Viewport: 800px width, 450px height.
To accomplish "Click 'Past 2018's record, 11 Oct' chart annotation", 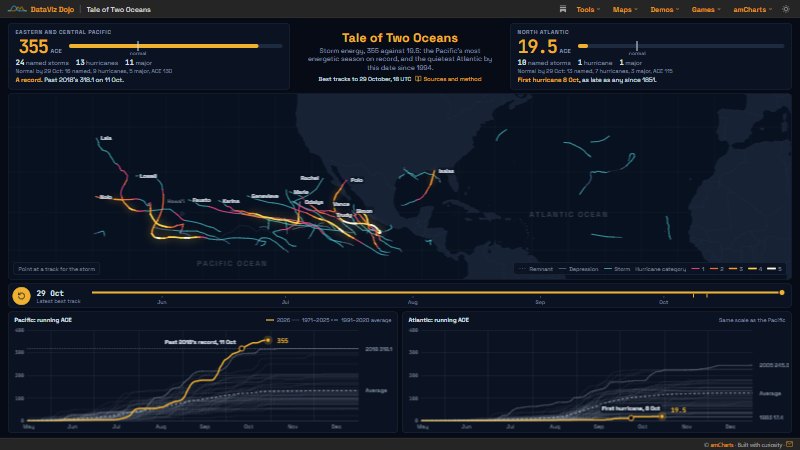I will [x=200, y=342].
